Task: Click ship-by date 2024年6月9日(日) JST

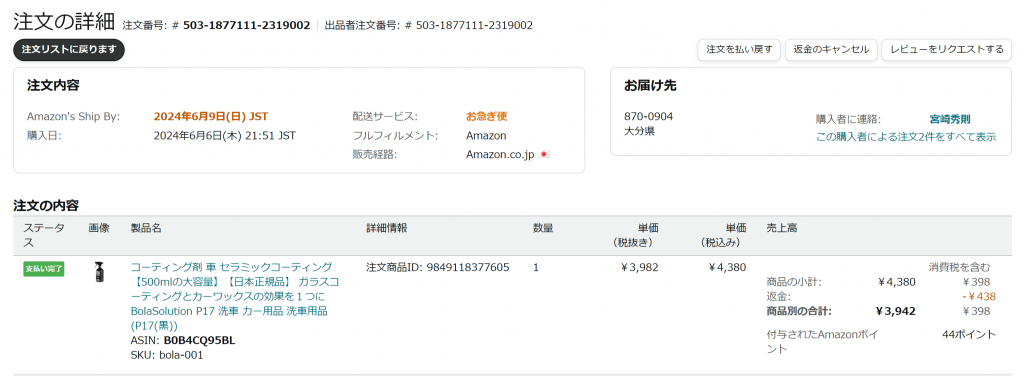Action: pyautogui.click(x=210, y=117)
